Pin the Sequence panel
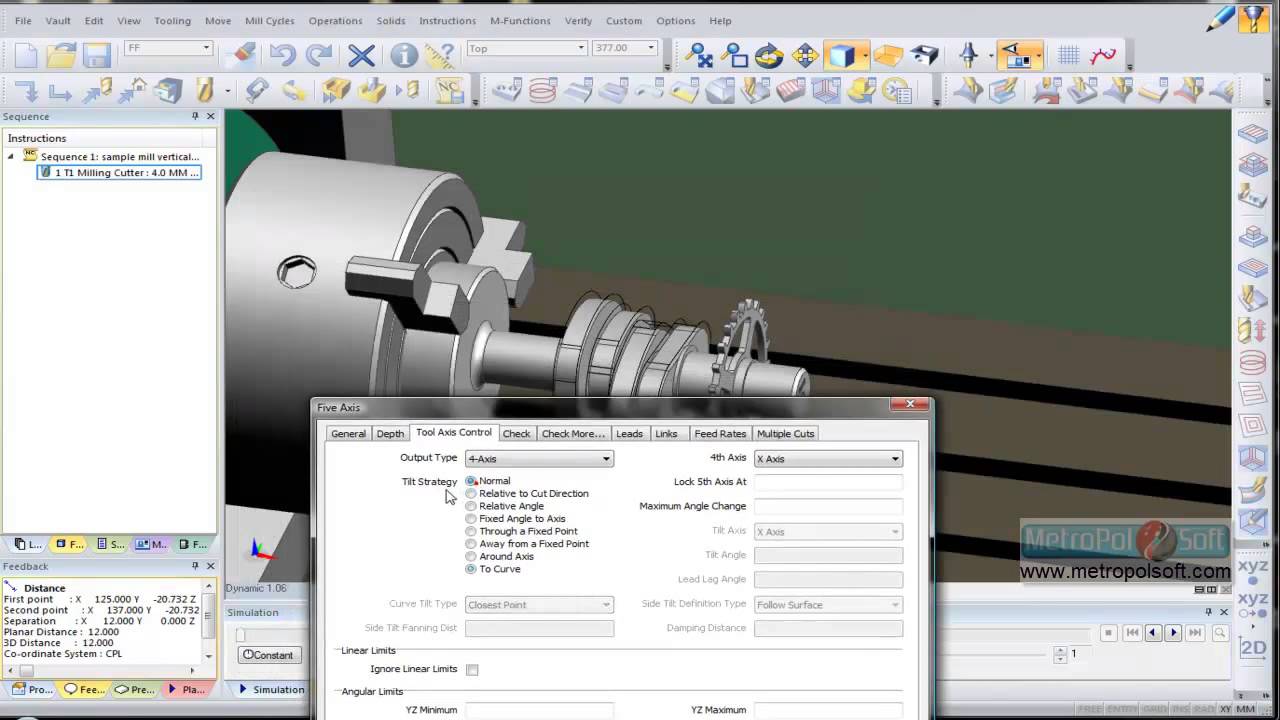The width and height of the screenshot is (1280, 720). click(195, 116)
